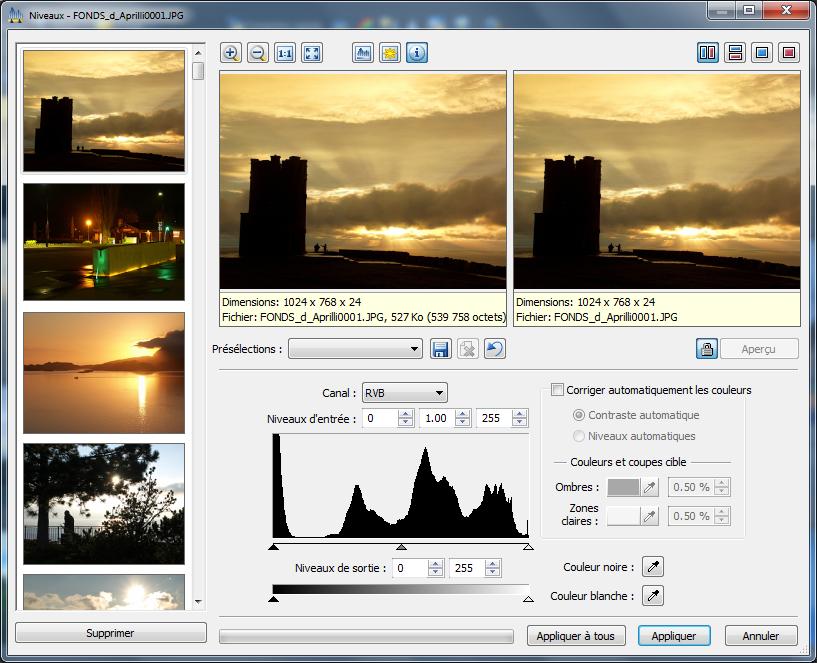
Task: Toggle the image information icon
Action: pos(417,53)
